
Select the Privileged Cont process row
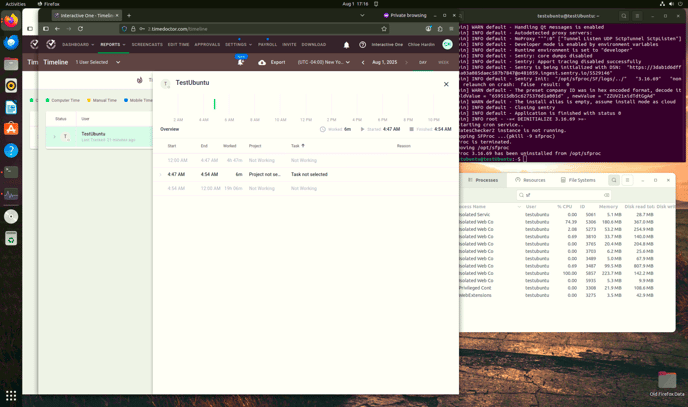point(566,288)
